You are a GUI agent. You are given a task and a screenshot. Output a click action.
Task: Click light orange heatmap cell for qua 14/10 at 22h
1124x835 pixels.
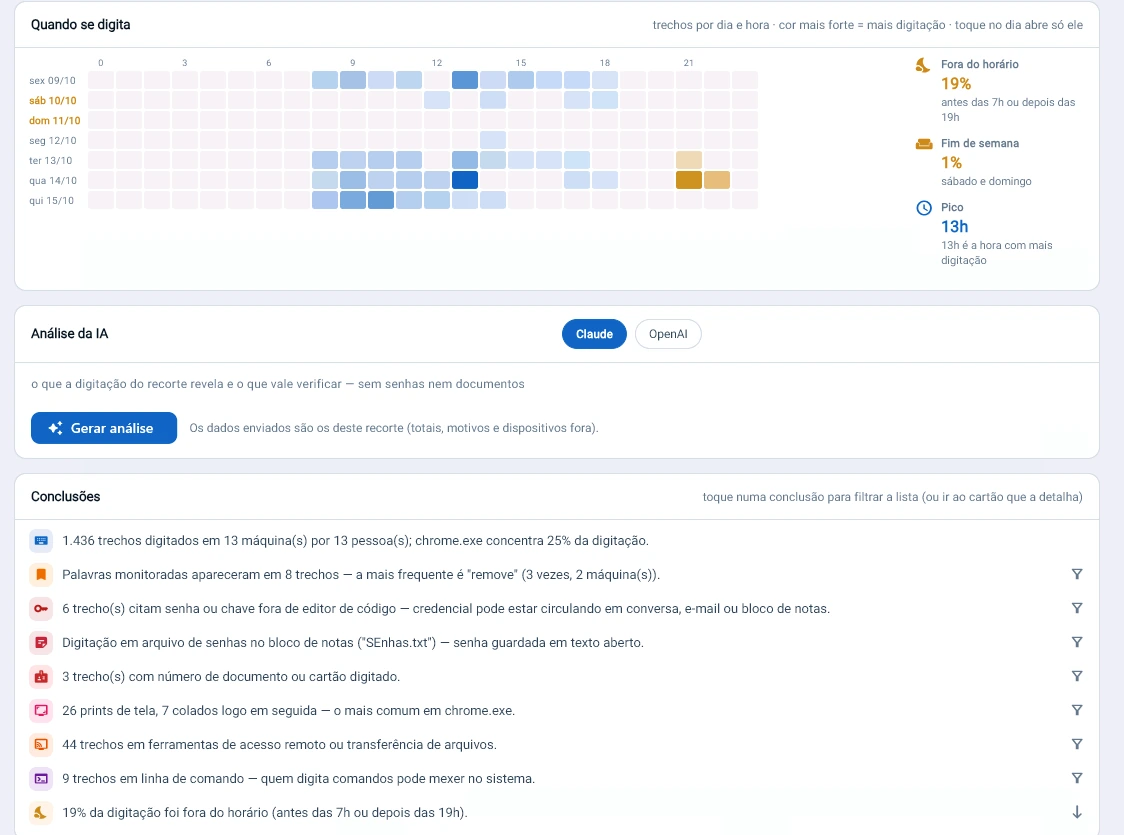(x=717, y=180)
